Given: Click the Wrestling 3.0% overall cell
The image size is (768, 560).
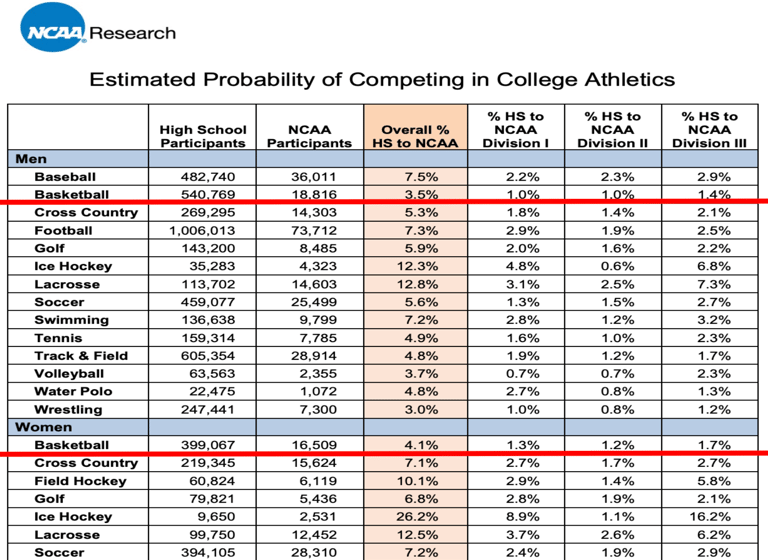Looking at the screenshot, I should 421,410.
